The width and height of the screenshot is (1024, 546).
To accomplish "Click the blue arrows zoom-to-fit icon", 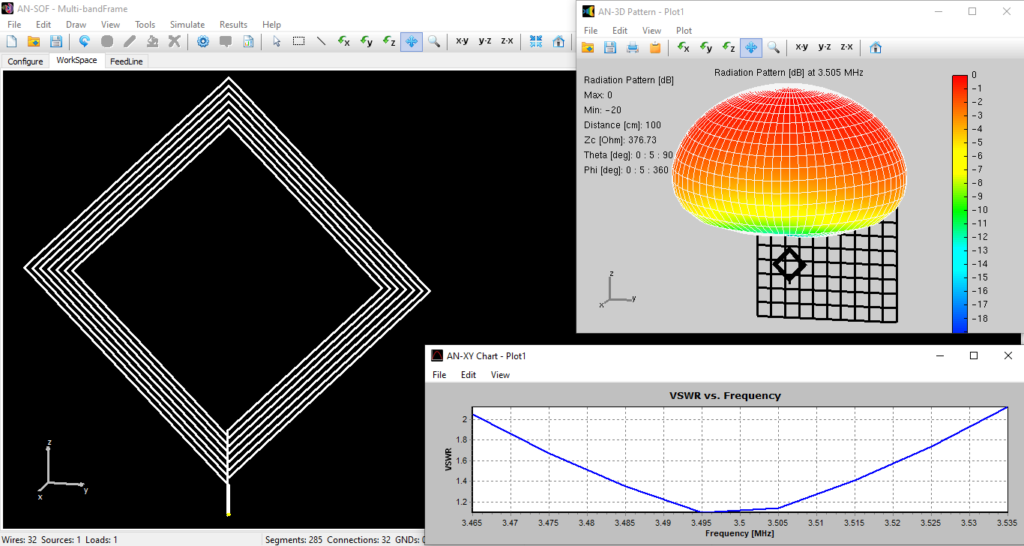I will click(536, 41).
